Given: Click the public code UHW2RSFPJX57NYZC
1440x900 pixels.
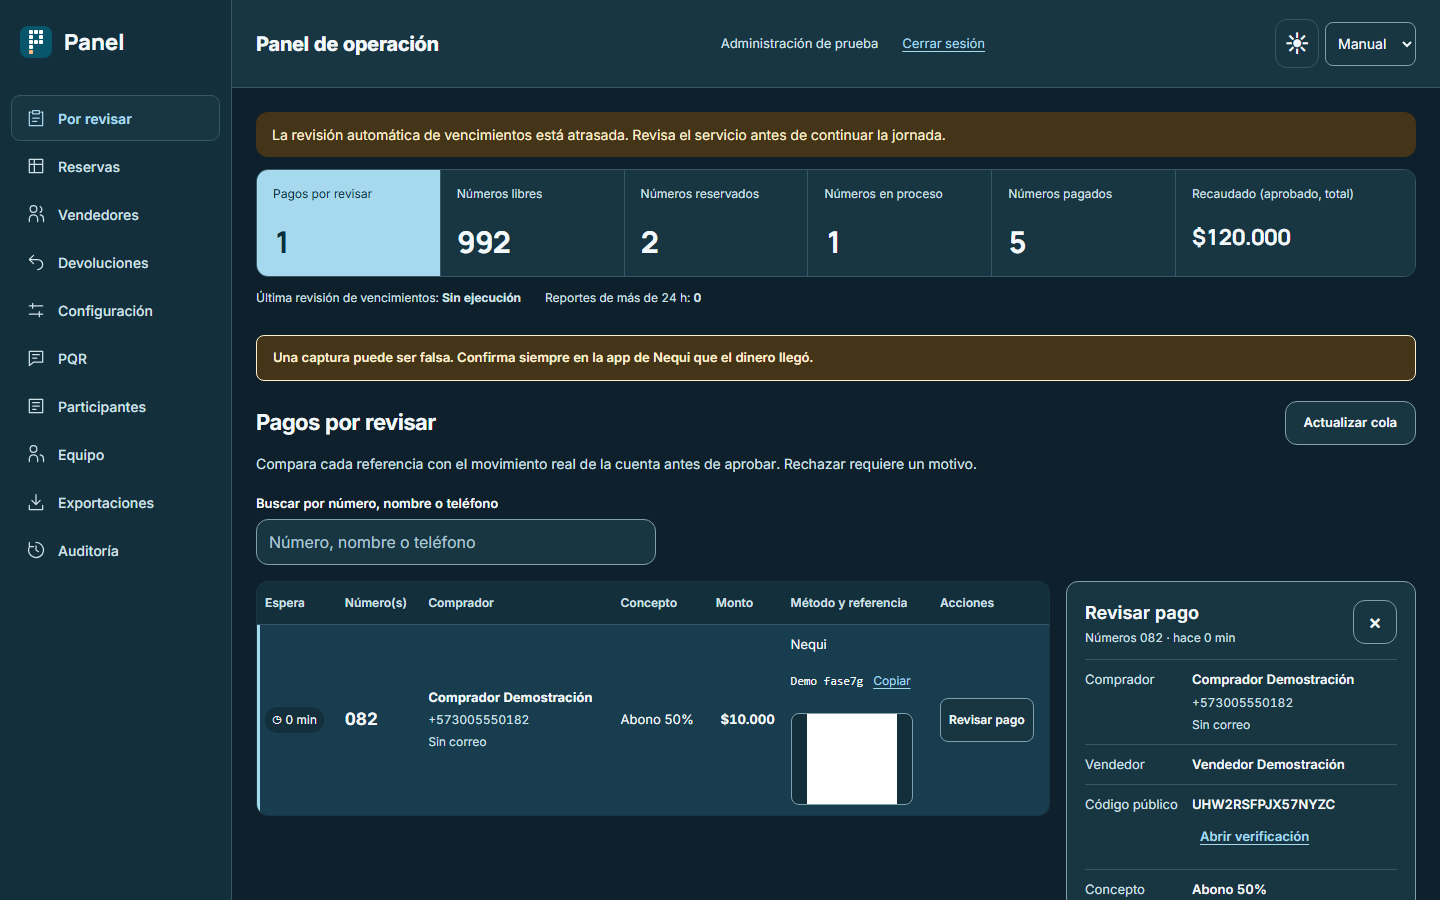Looking at the screenshot, I should coord(1263,804).
